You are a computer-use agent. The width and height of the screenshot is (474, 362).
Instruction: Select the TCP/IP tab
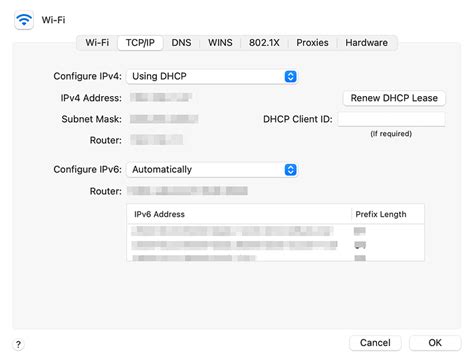tap(140, 43)
